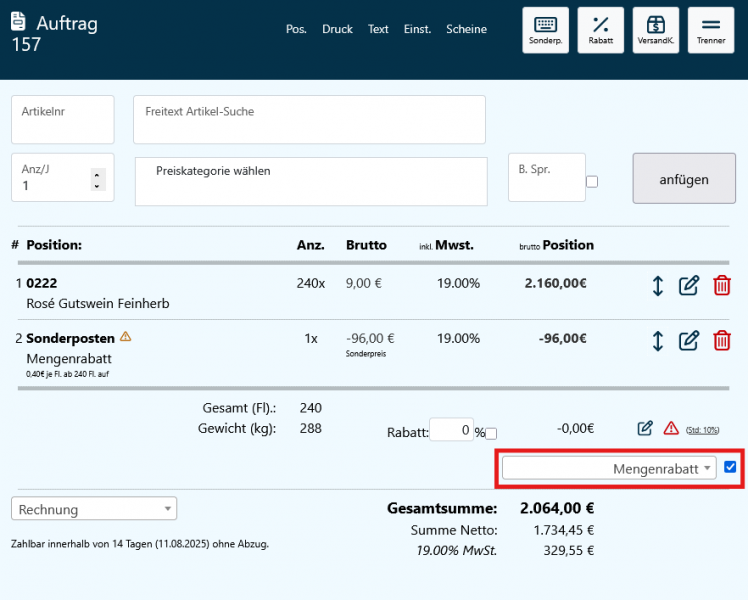This screenshot has height=600, width=748.
Task: Insert a separator with Trenner icon
Action: 711,30
